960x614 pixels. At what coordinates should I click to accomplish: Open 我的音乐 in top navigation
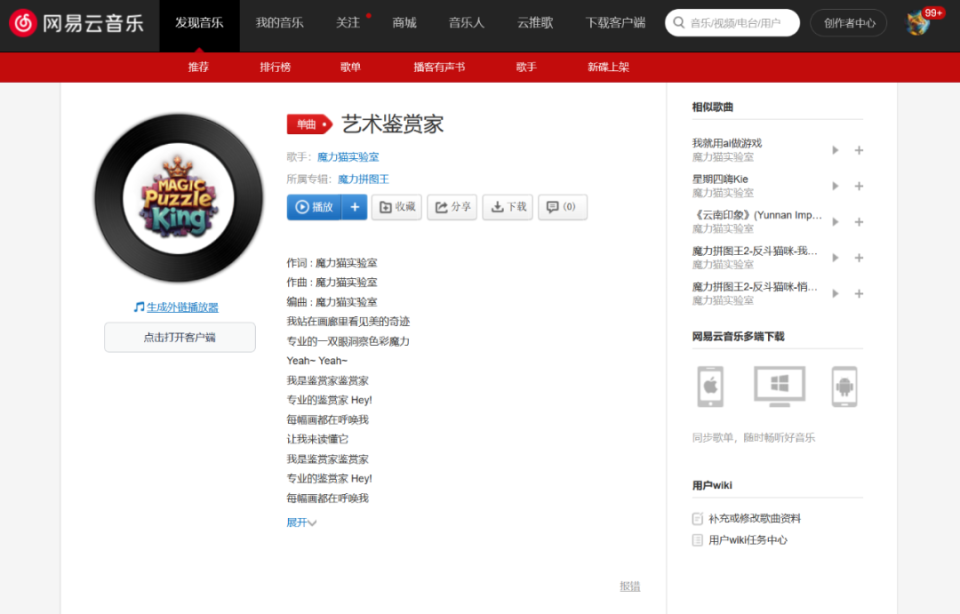[x=279, y=23]
